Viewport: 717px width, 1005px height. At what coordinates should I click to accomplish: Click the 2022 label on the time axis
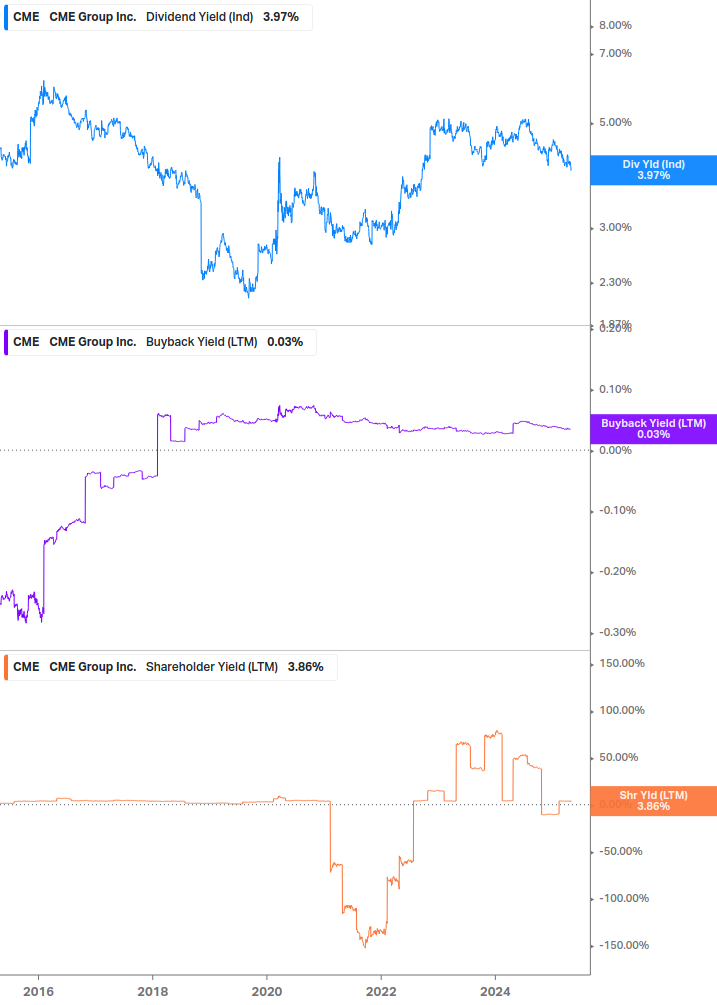tap(381, 992)
